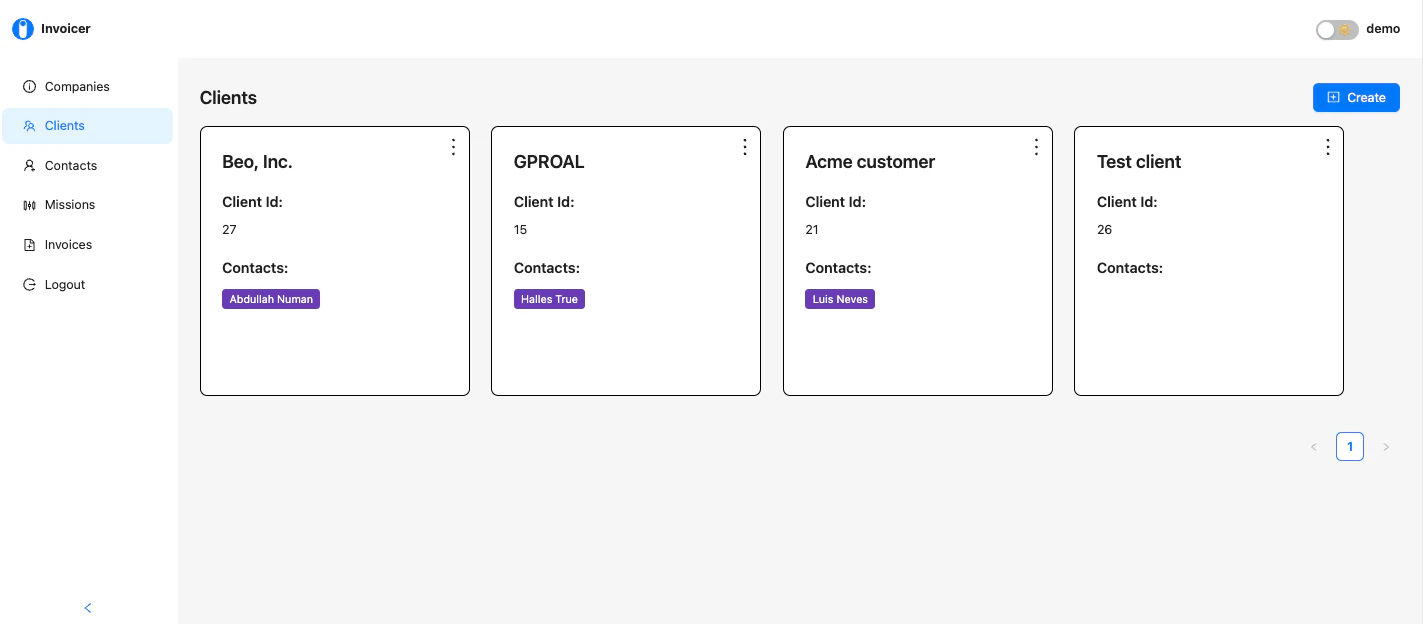Click the Missions icon in sidebar
This screenshot has width=1423, height=624.
[29, 204]
